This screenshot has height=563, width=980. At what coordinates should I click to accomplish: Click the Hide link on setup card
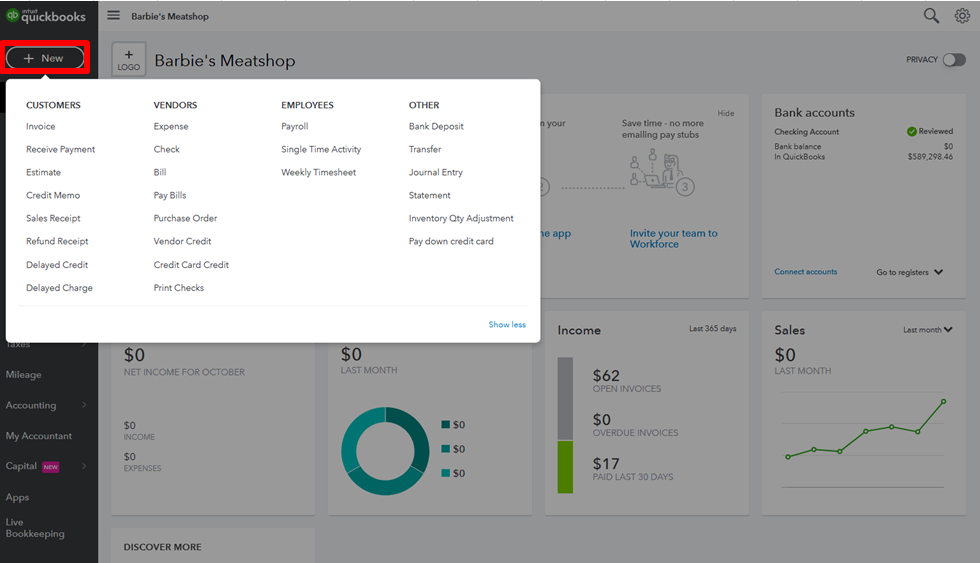[726, 113]
